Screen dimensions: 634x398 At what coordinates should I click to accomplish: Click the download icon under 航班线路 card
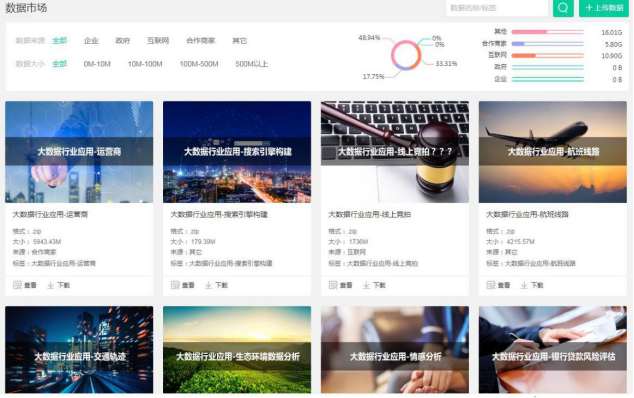(x=524, y=285)
